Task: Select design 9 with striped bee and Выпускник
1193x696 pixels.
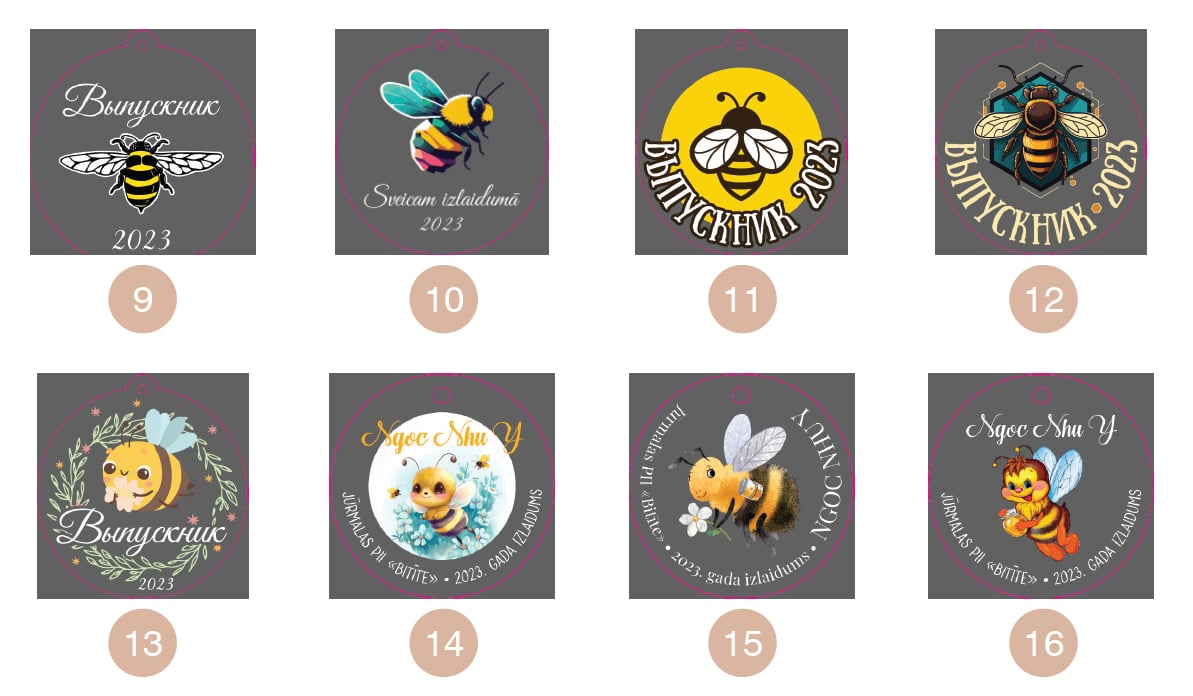Action: click(x=143, y=141)
